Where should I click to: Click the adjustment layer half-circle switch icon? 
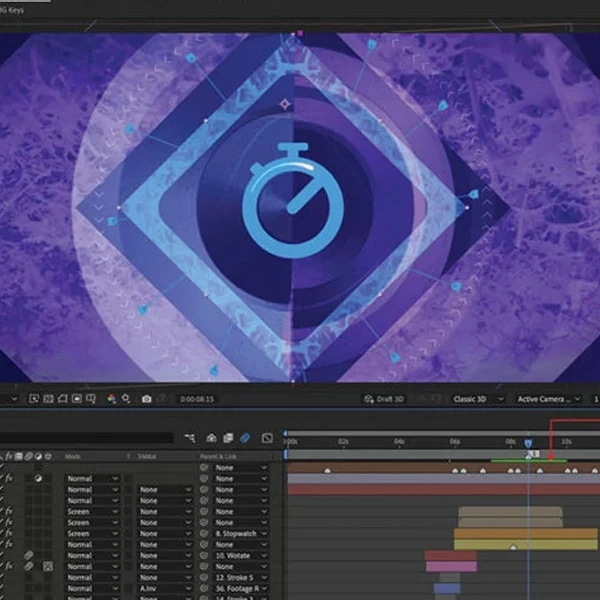point(38,479)
